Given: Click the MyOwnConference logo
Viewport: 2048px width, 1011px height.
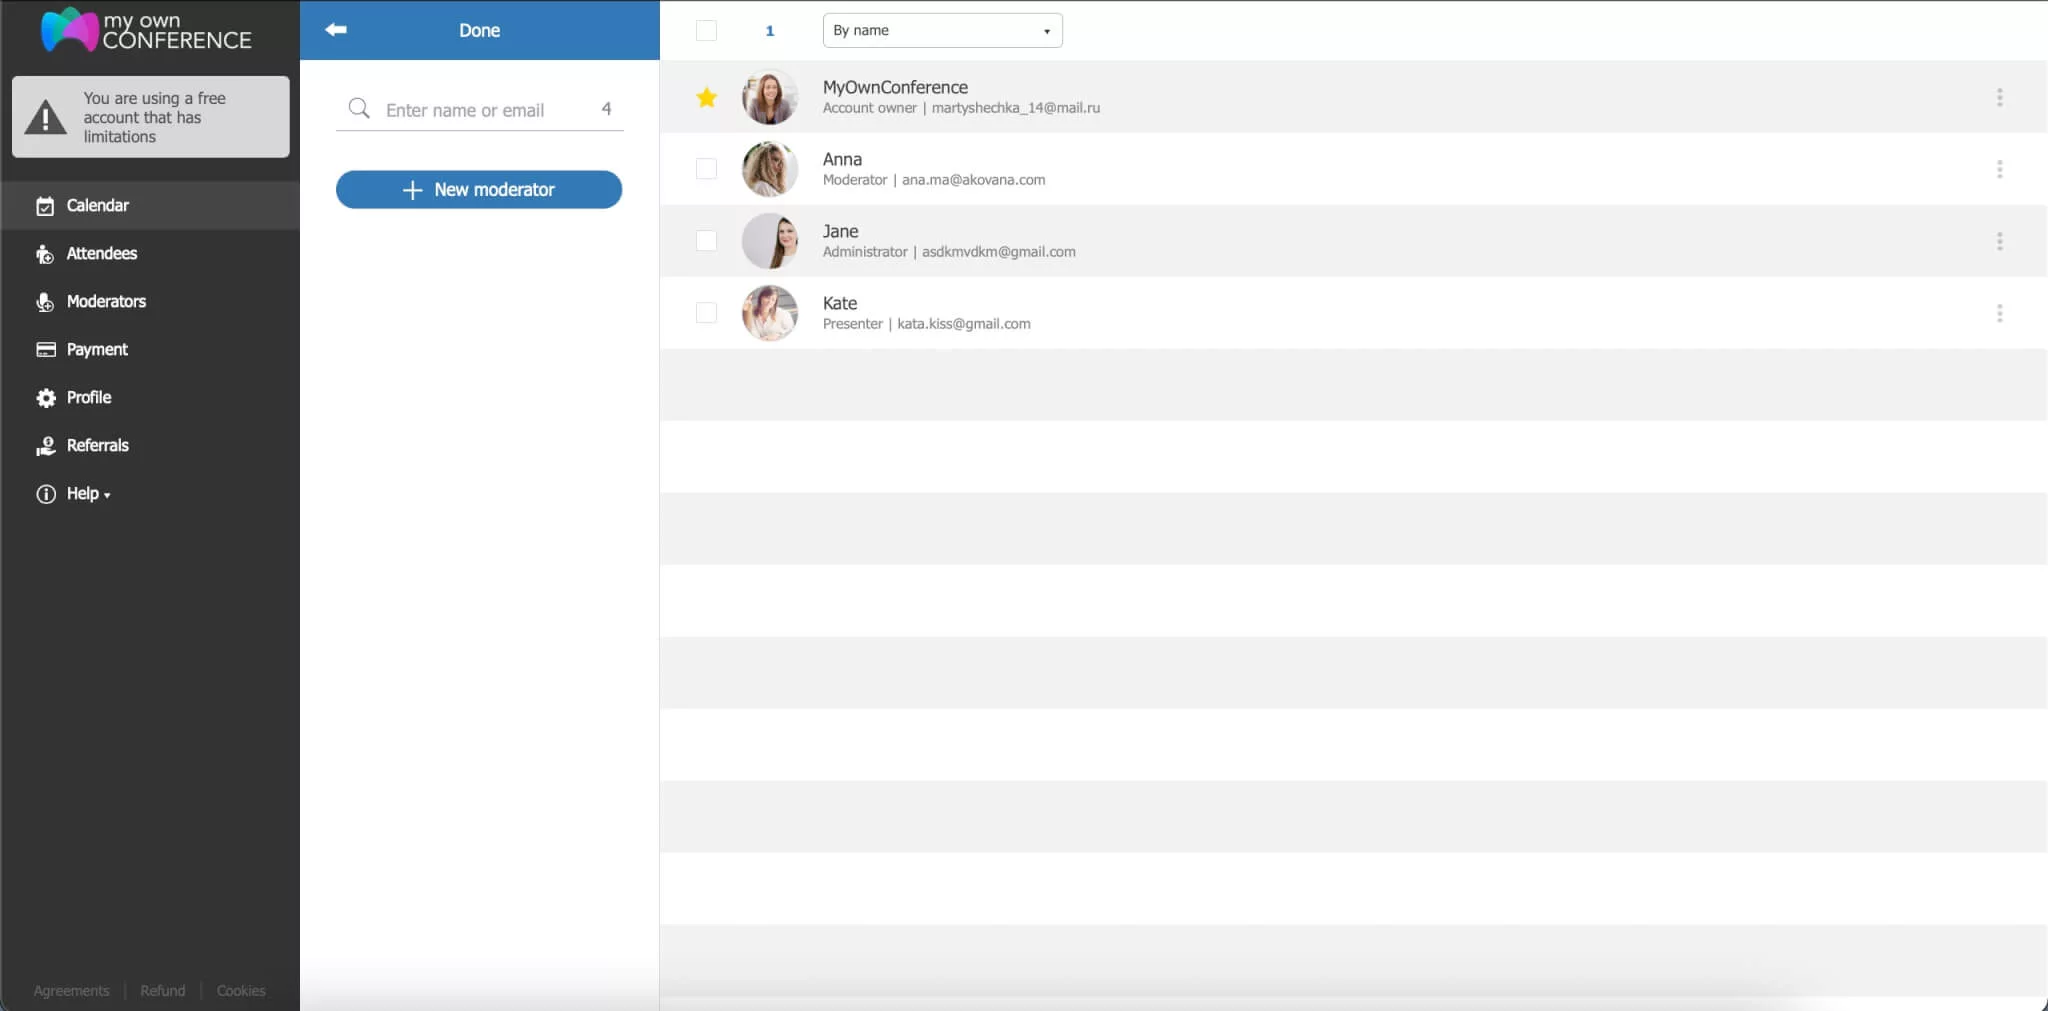Looking at the screenshot, I should 143,30.
